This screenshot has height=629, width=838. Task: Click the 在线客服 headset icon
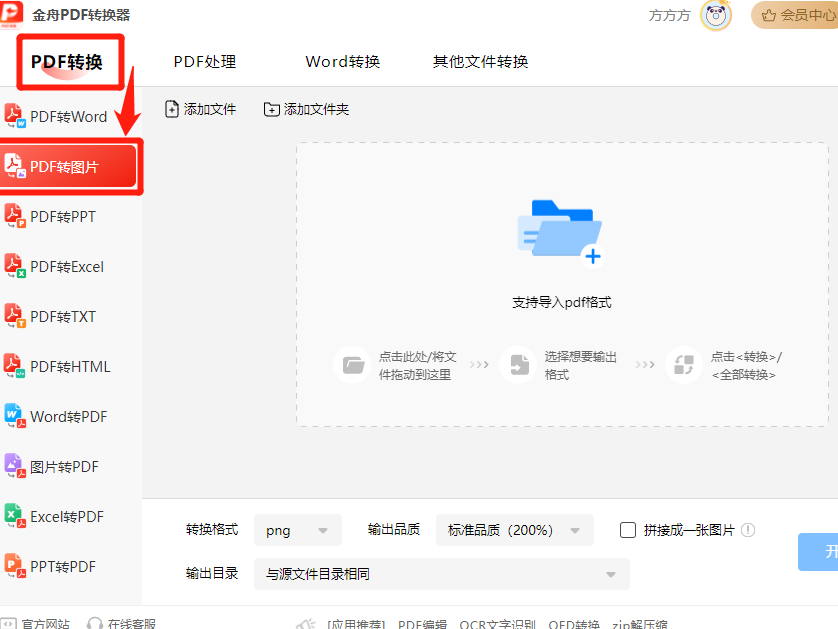95,624
